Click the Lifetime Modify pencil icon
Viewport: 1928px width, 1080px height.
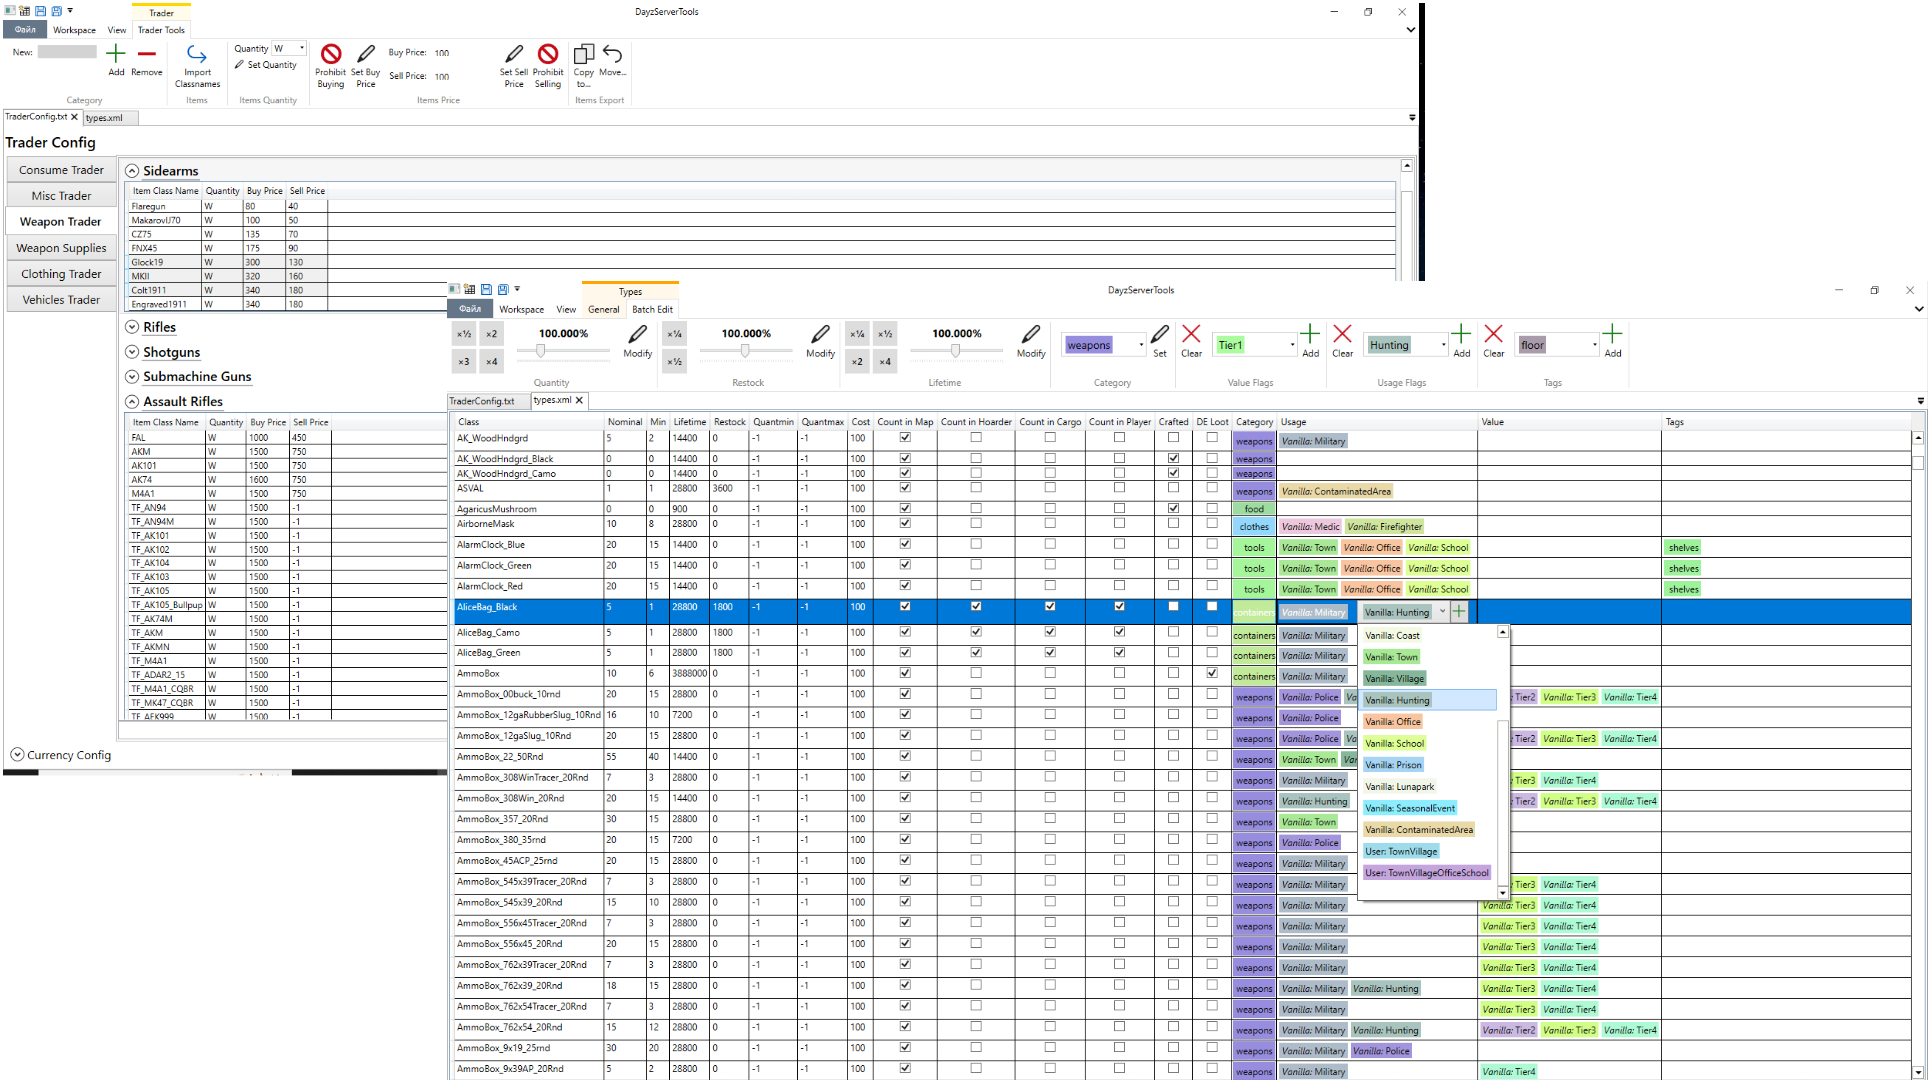coord(1031,335)
